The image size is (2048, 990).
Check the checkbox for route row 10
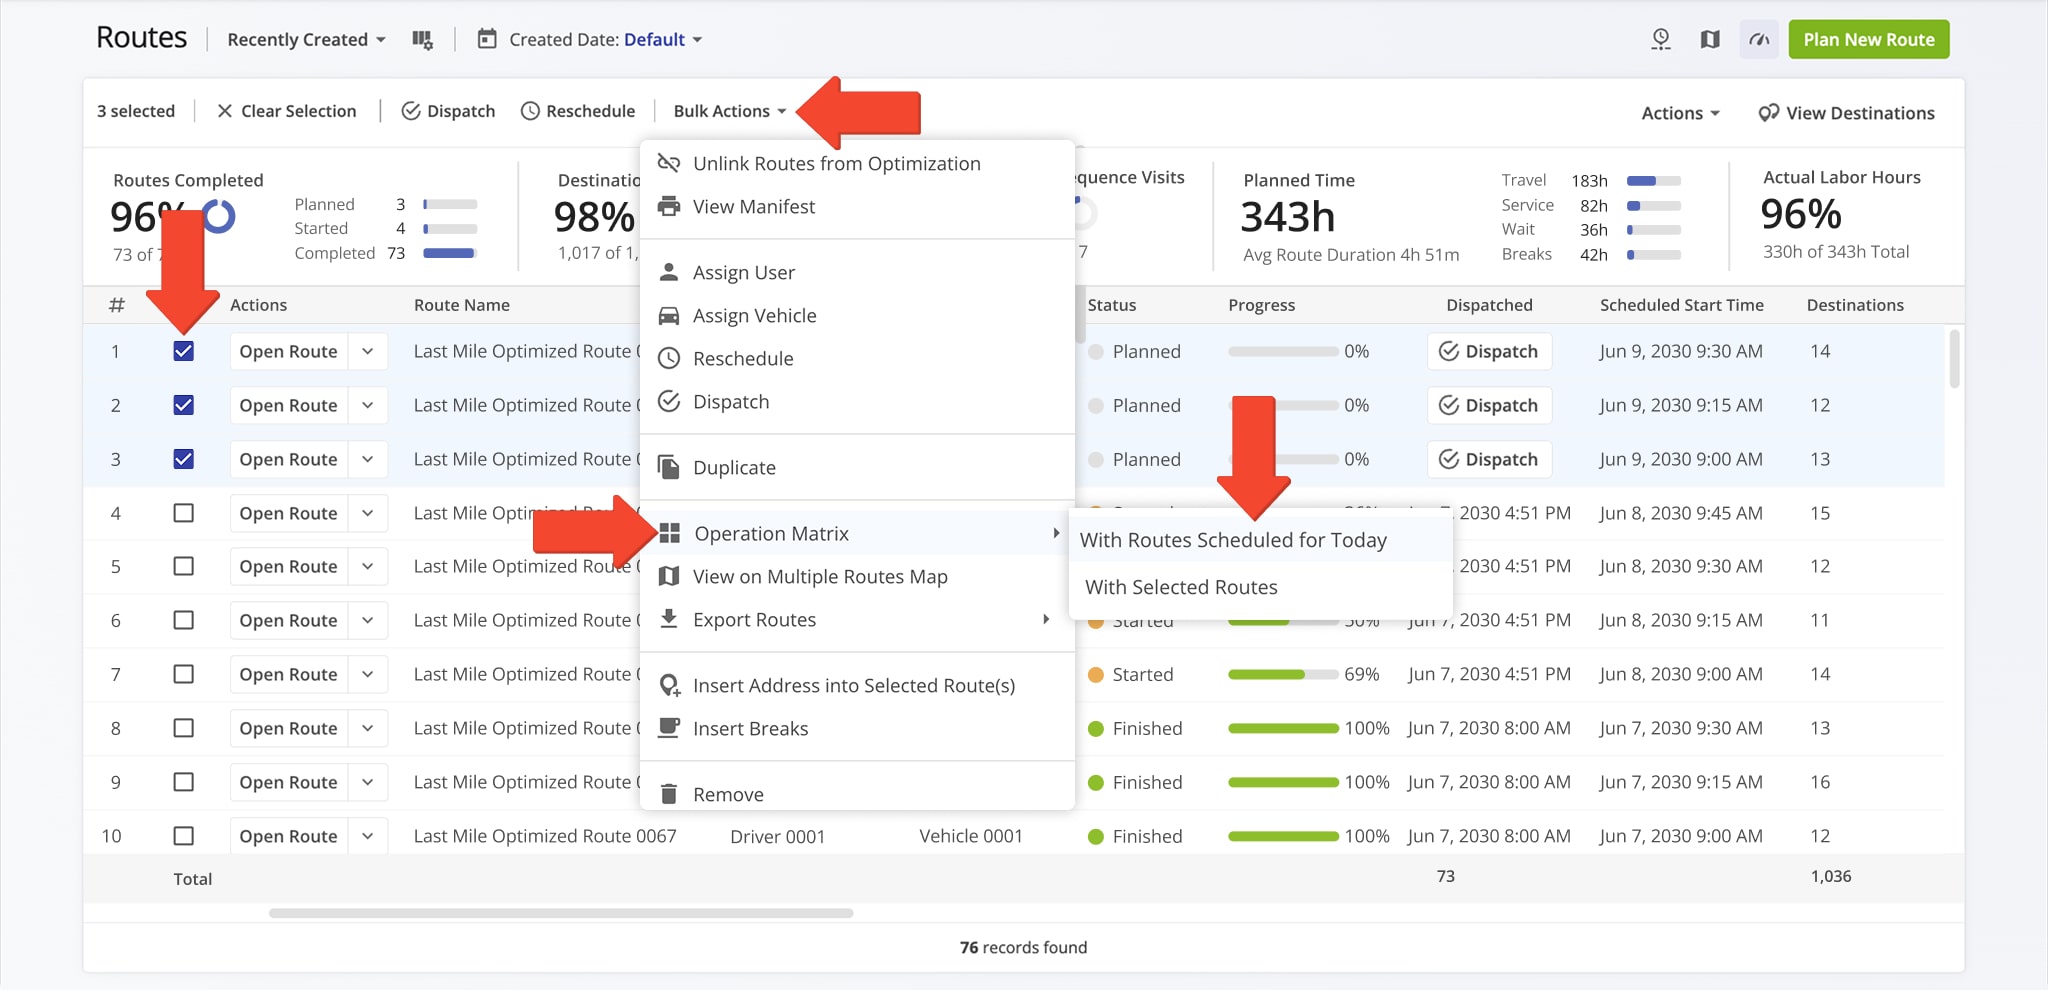[x=183, y=836]
